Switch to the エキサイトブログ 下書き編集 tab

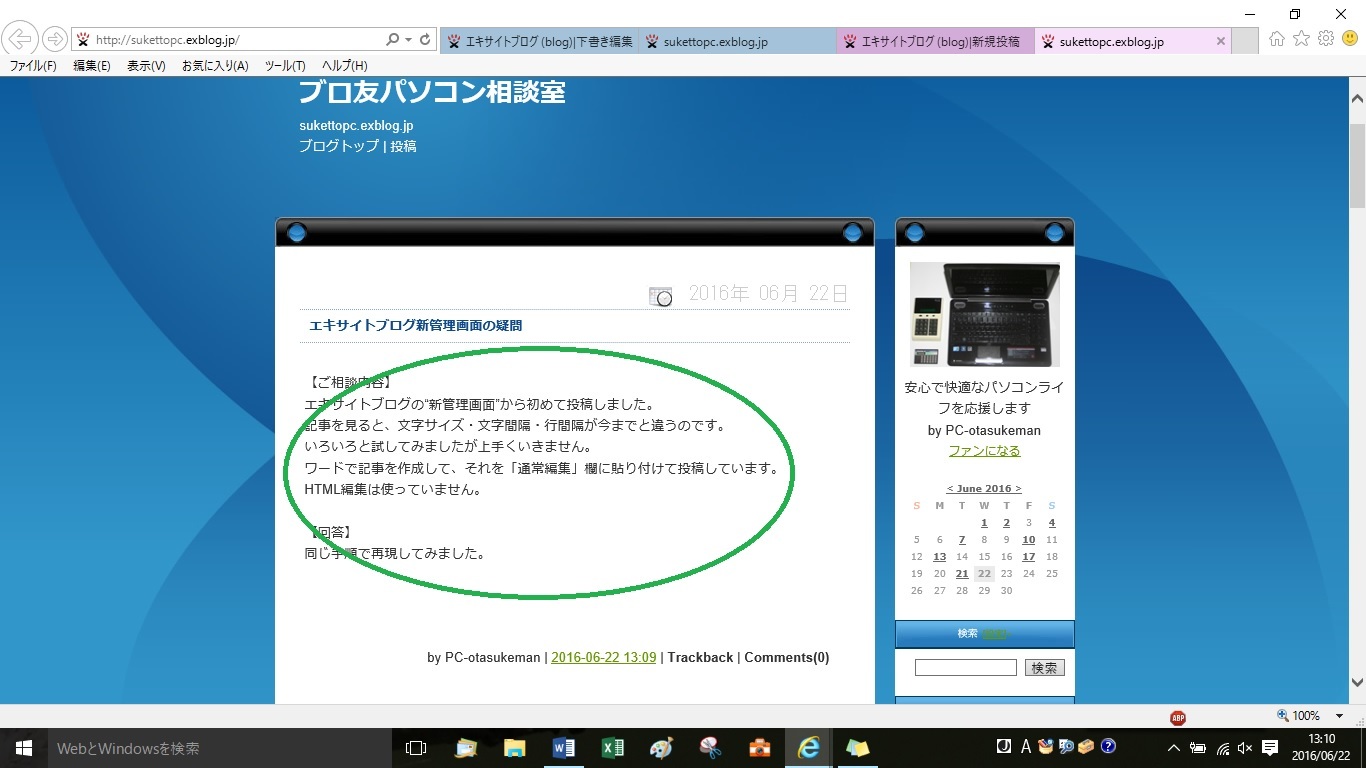click(x=539, y=41)
